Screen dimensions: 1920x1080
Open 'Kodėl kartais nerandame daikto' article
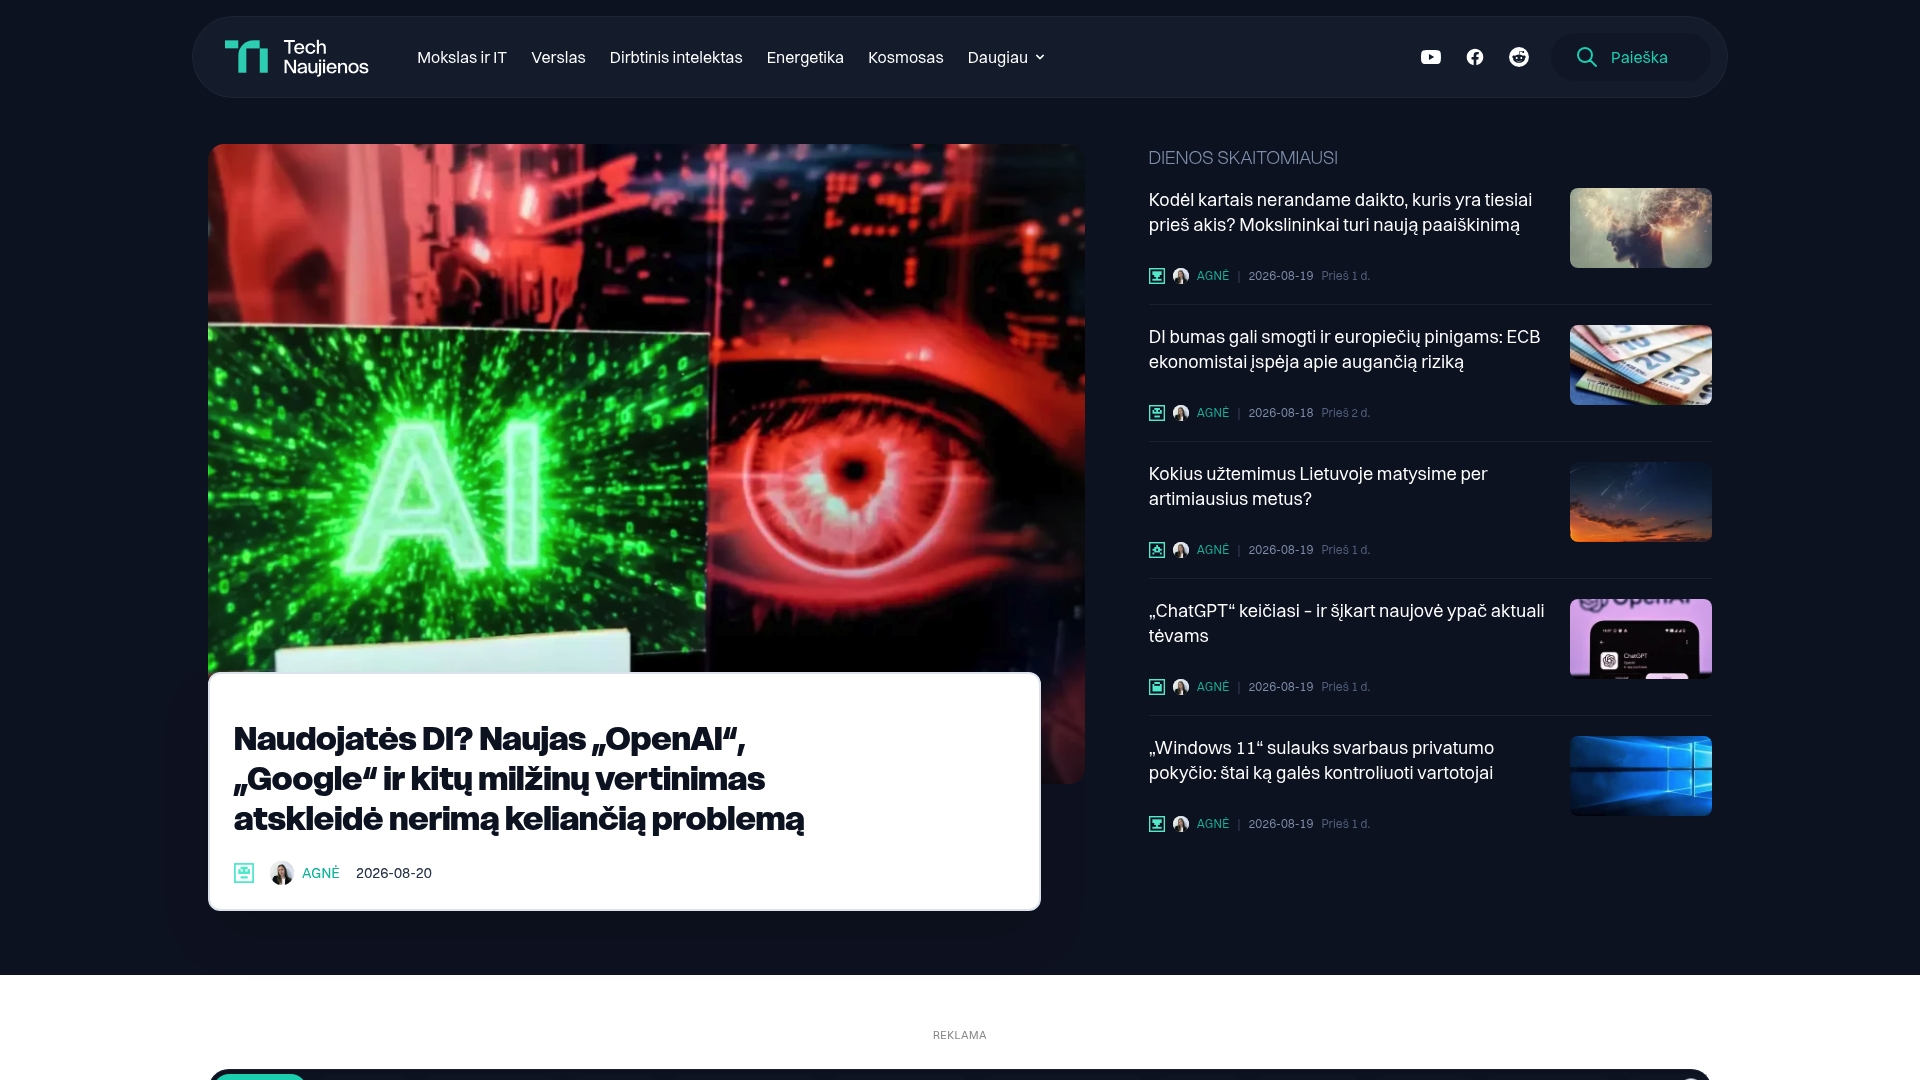point(1340,212)
